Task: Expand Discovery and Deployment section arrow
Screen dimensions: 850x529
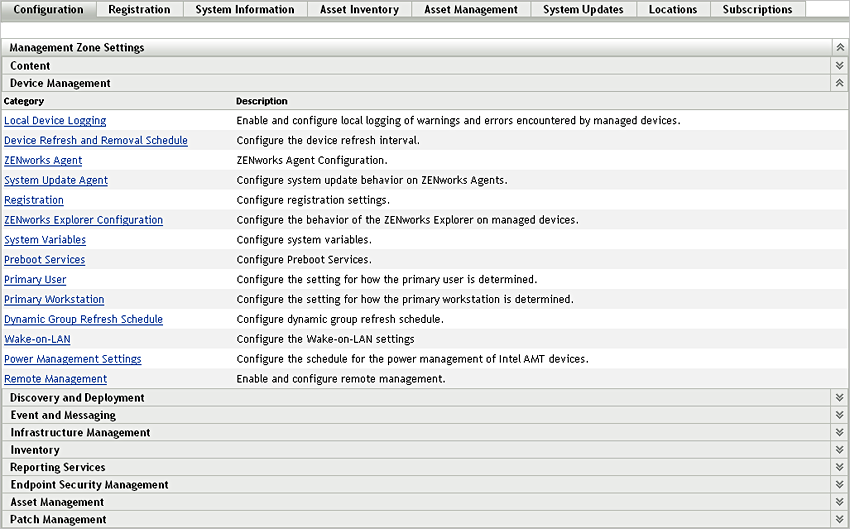Action: [x=839, y=398]
